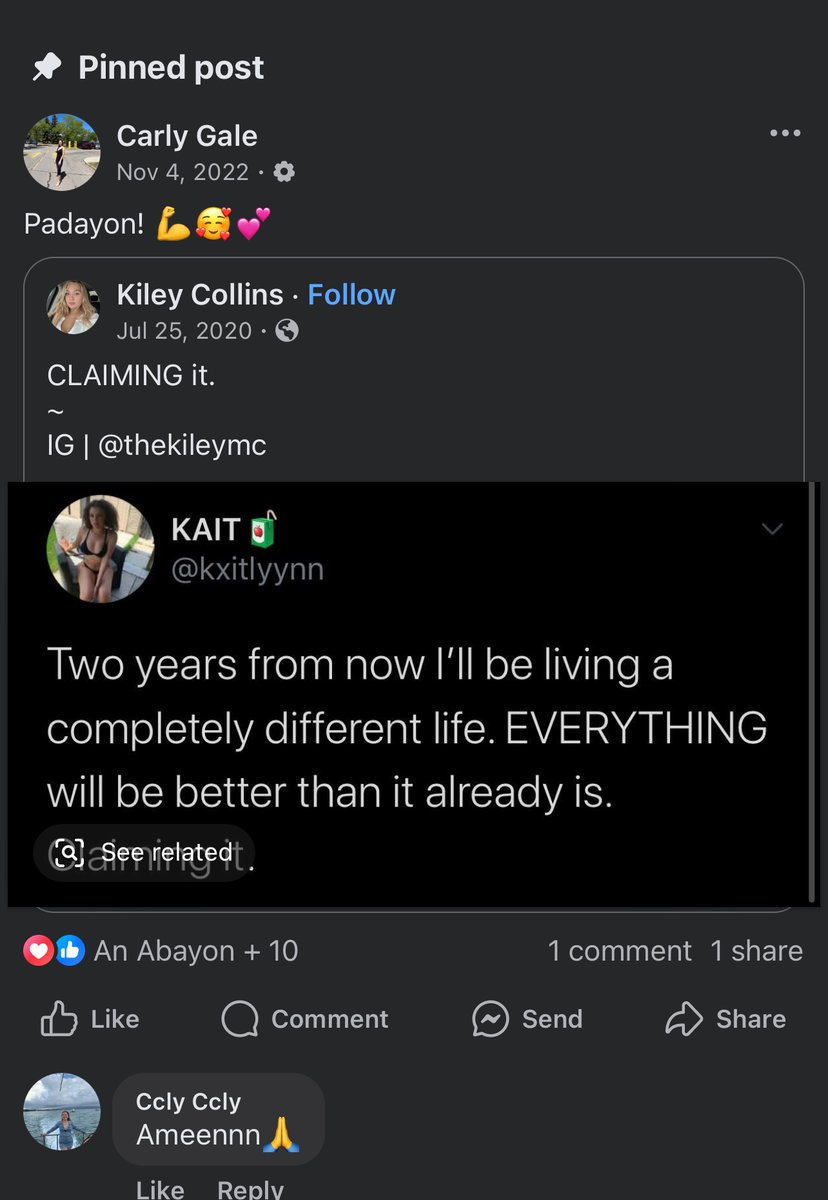
Task: Tap the Comment speech bubble icon
Action: [x=240, y=1019]
